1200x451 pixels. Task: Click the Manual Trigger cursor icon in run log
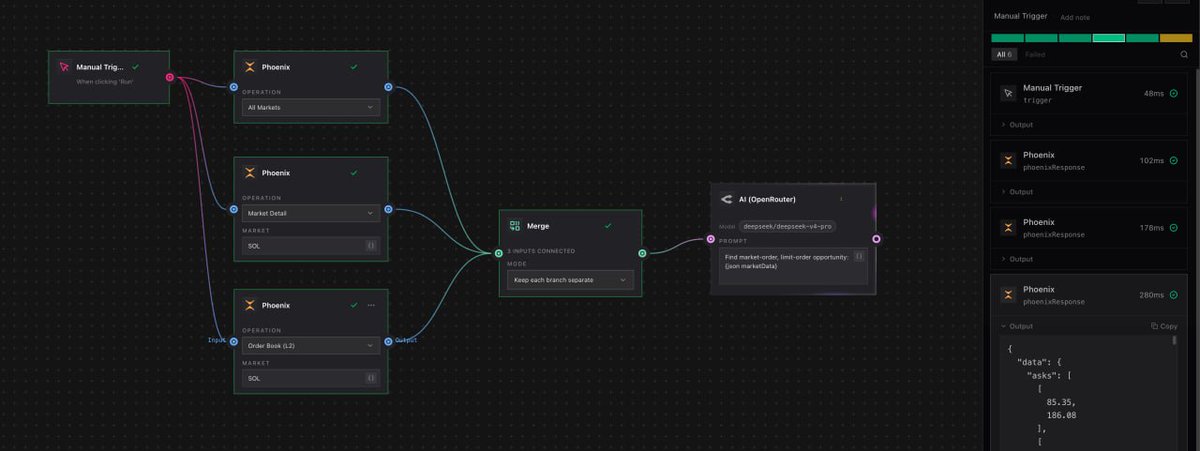click(1008, 93)
